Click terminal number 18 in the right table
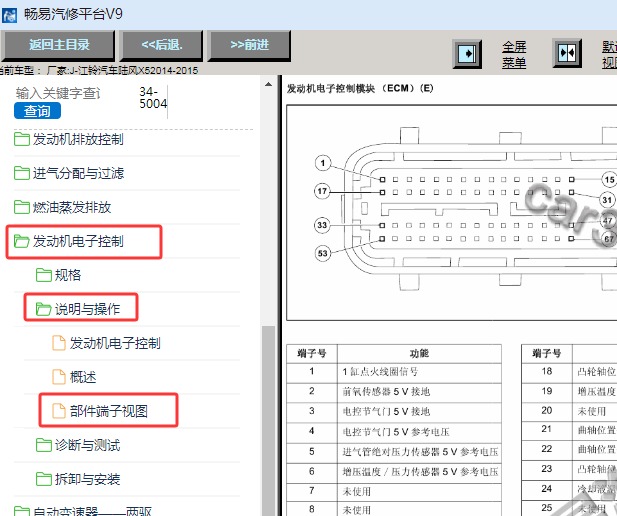617x516 pixels. point(547,371)
